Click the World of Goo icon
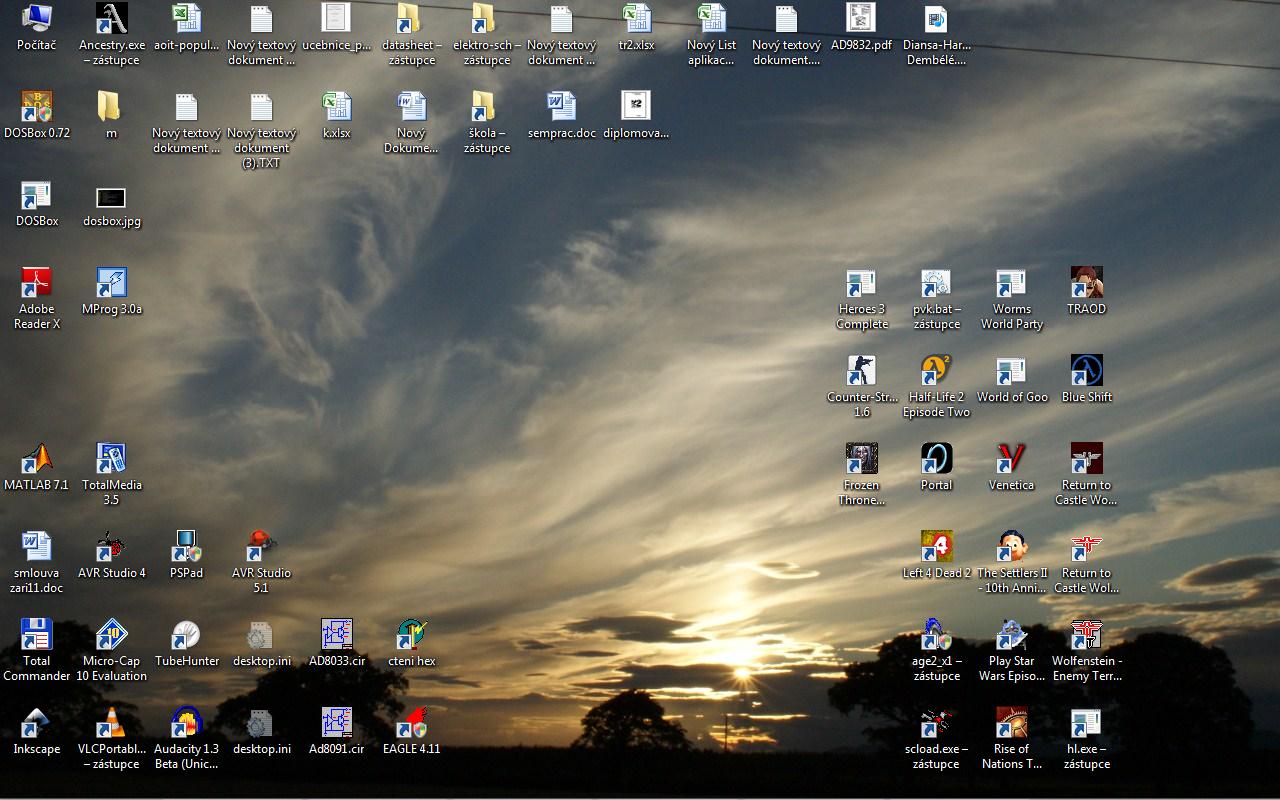Image resolution: width=1280 pixels, height=800 pixels. tap(1011, 371)
